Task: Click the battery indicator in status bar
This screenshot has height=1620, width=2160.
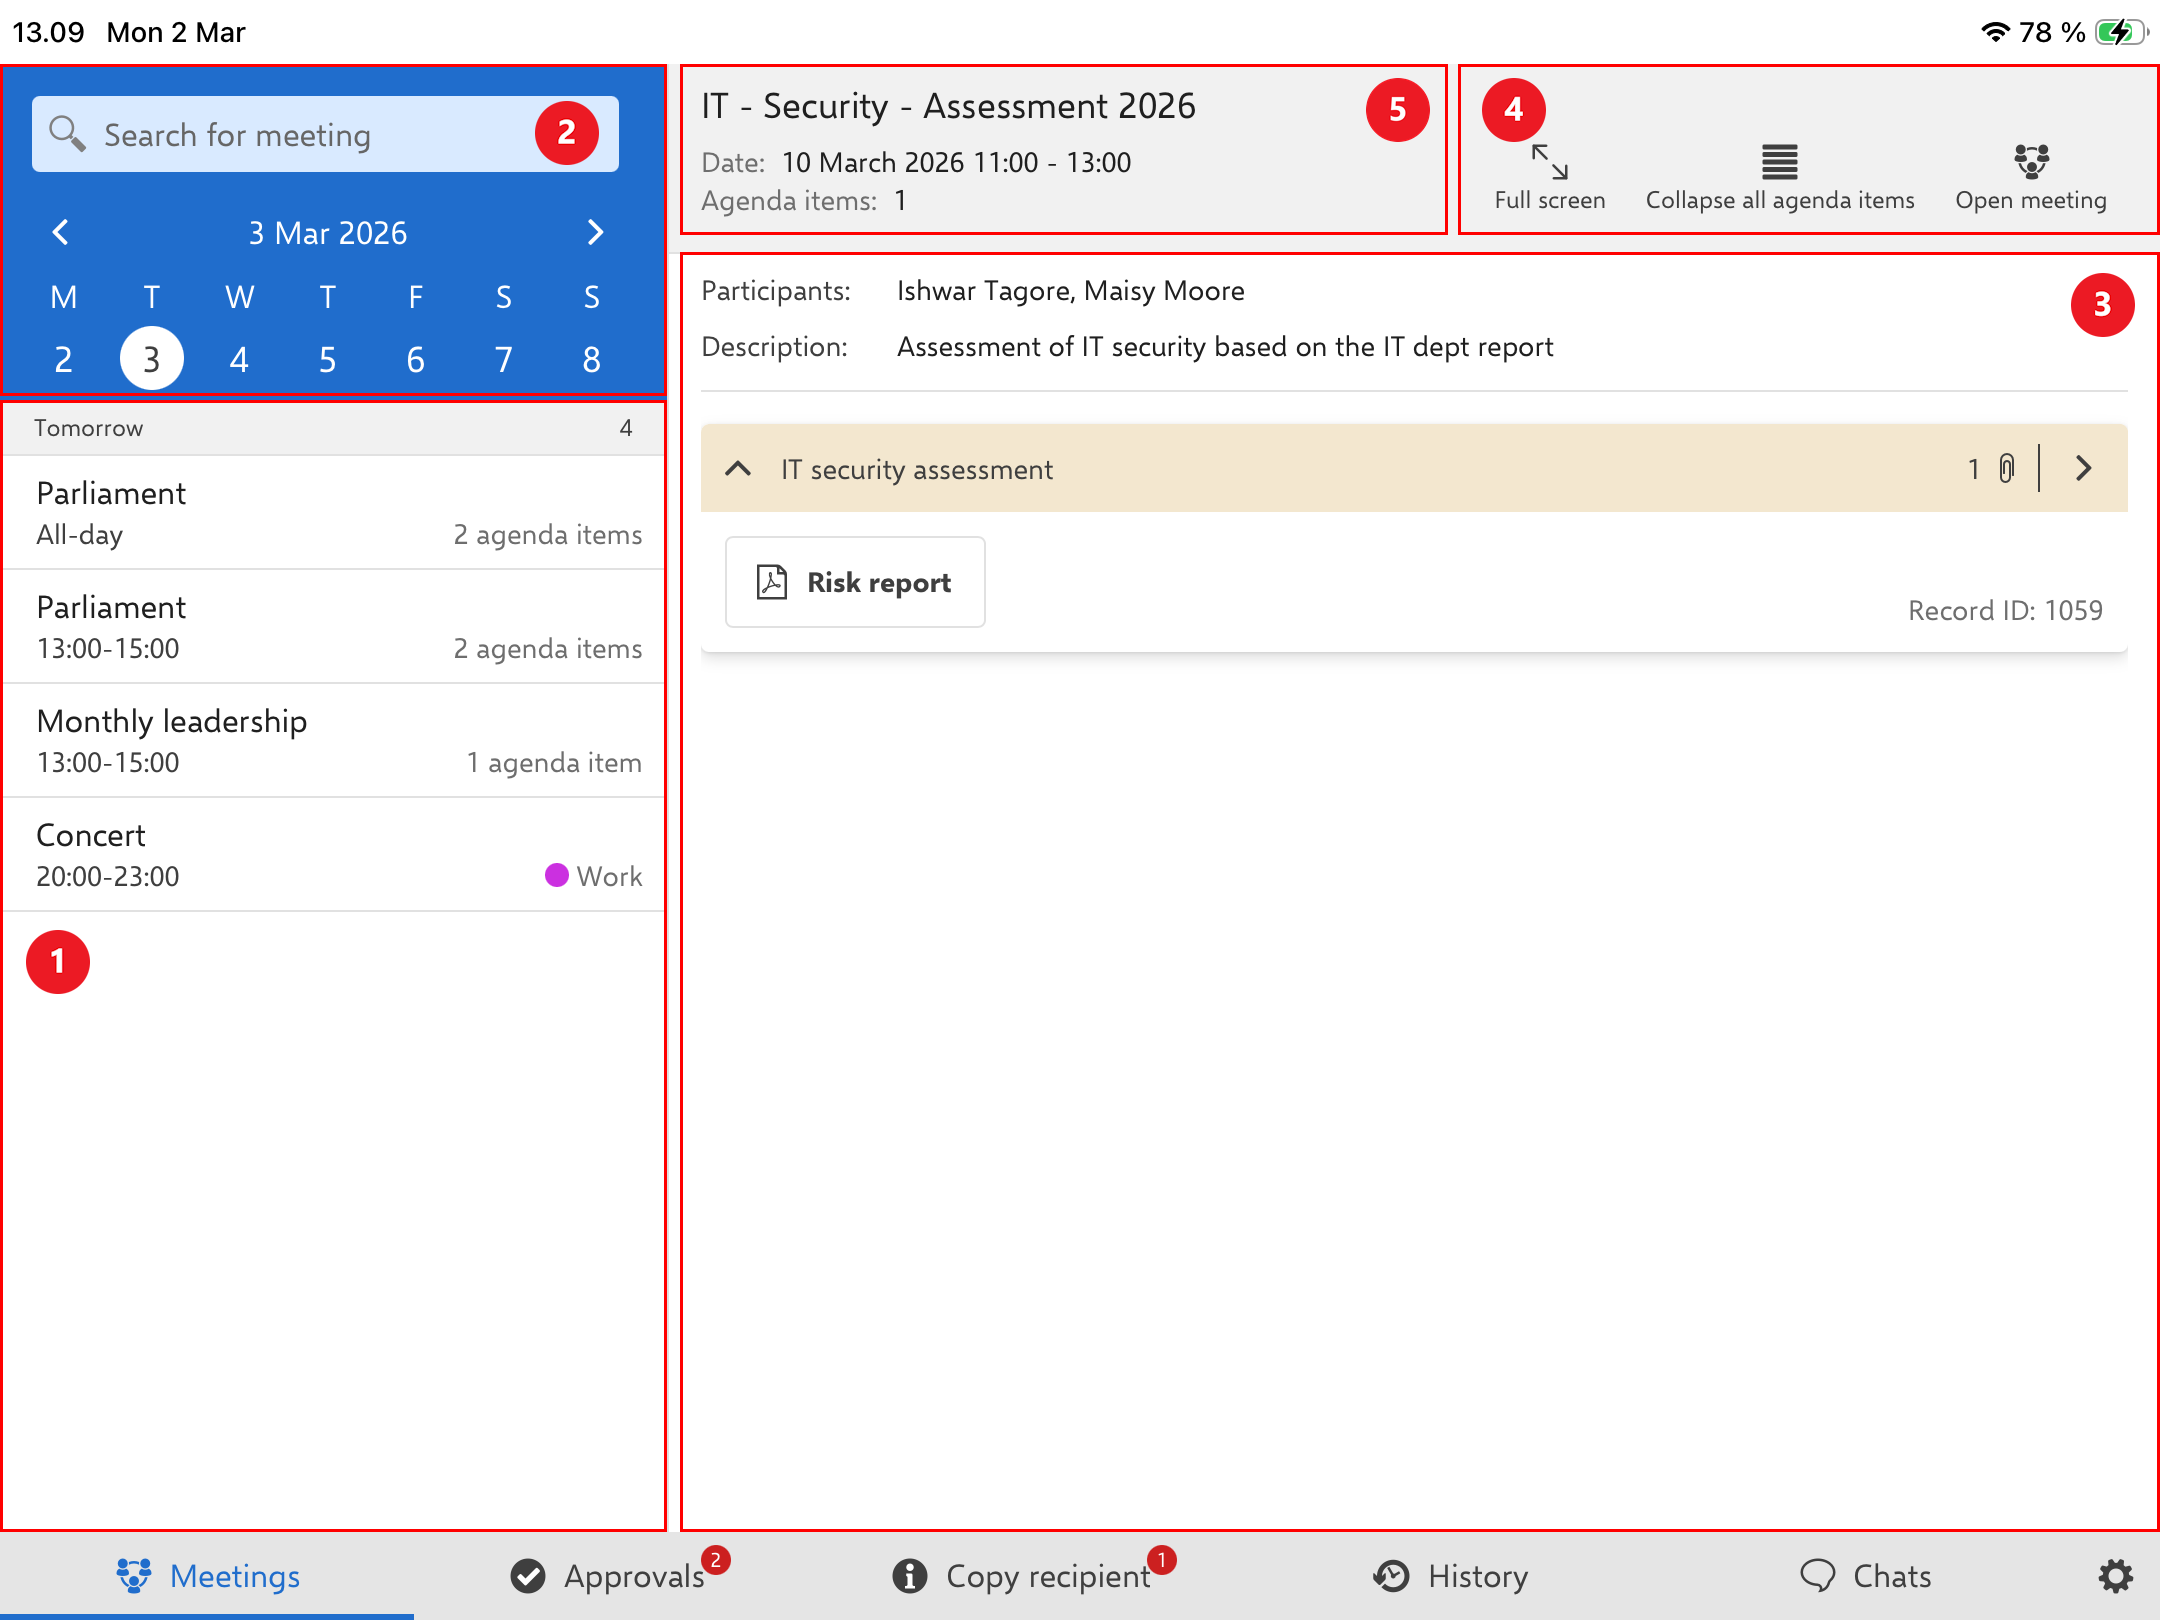Action: coord(2122,32)
